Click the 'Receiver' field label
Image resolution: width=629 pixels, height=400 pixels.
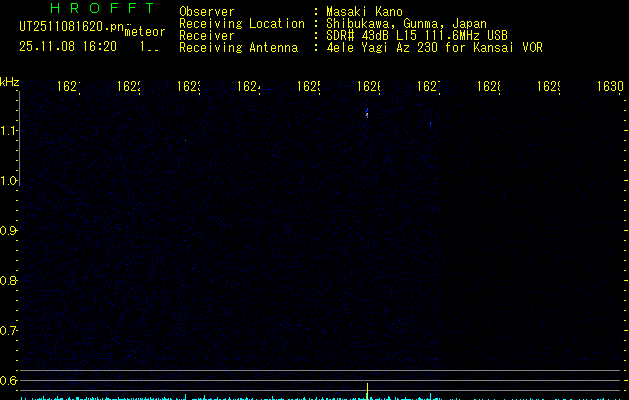(207, 36)
